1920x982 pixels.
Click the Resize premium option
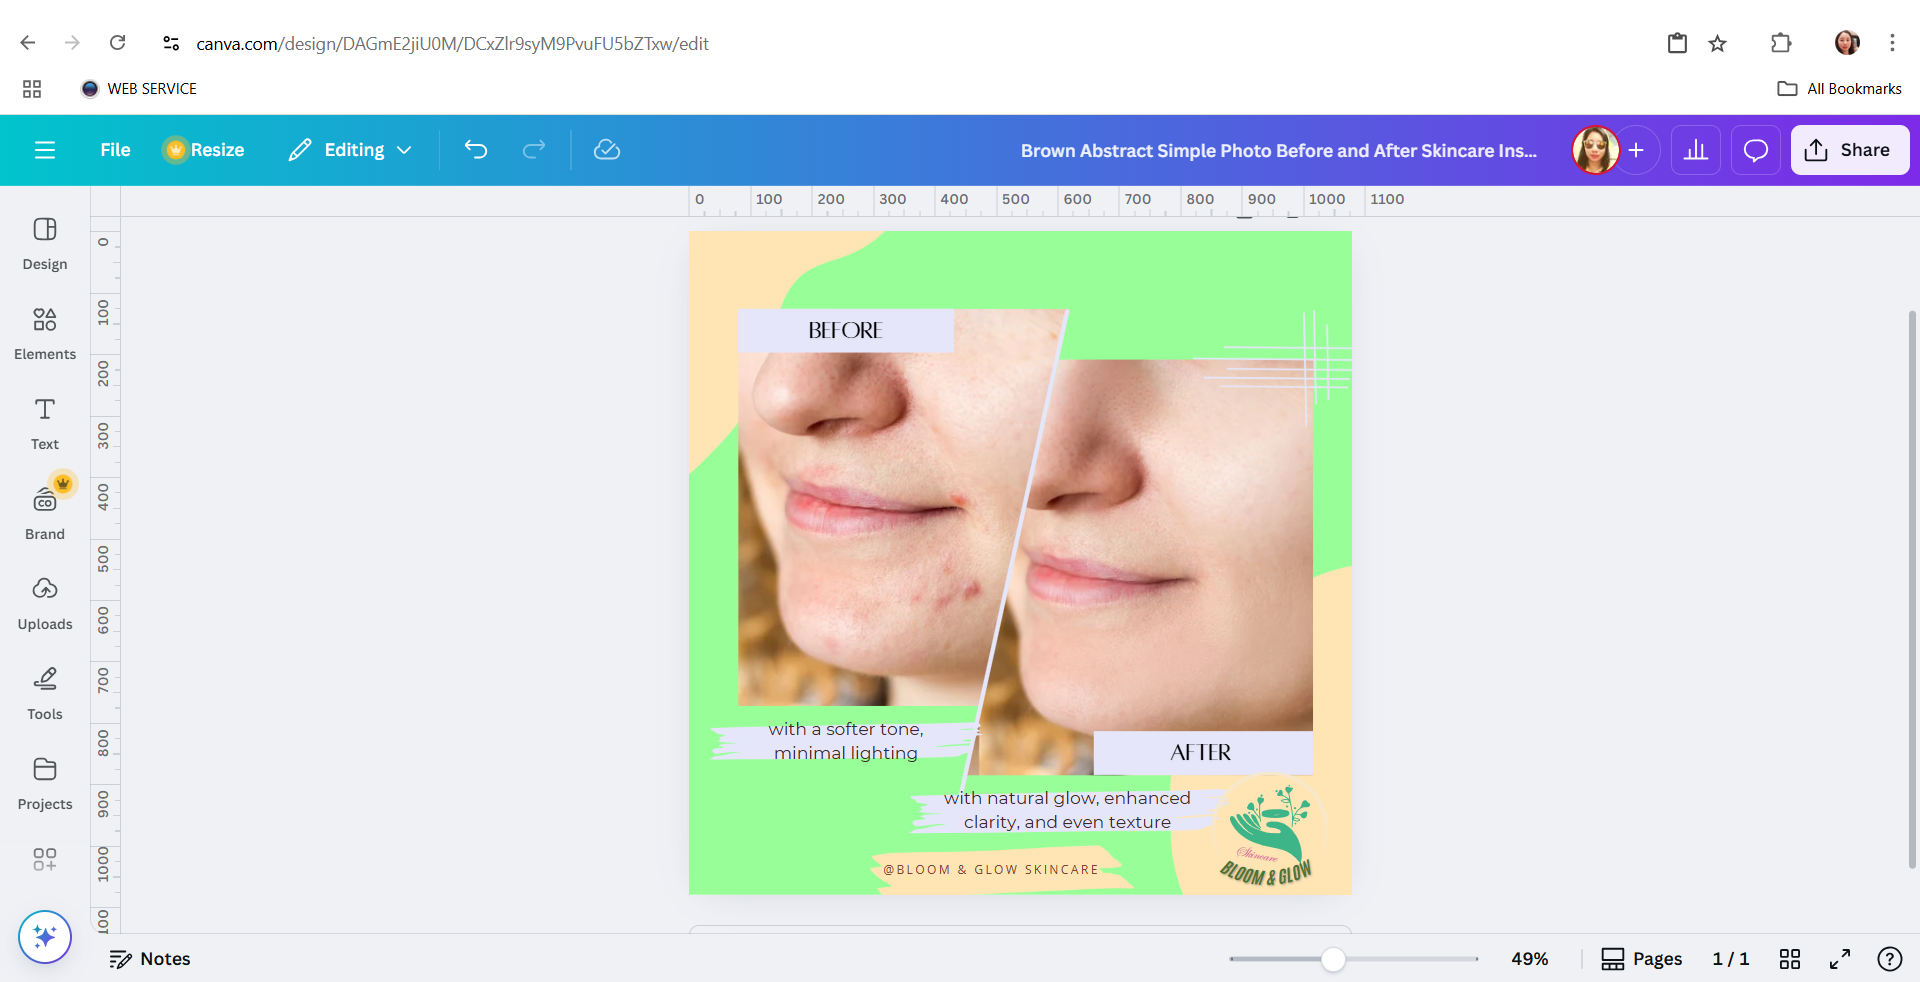pyautogui.click(x=204, y=150)
